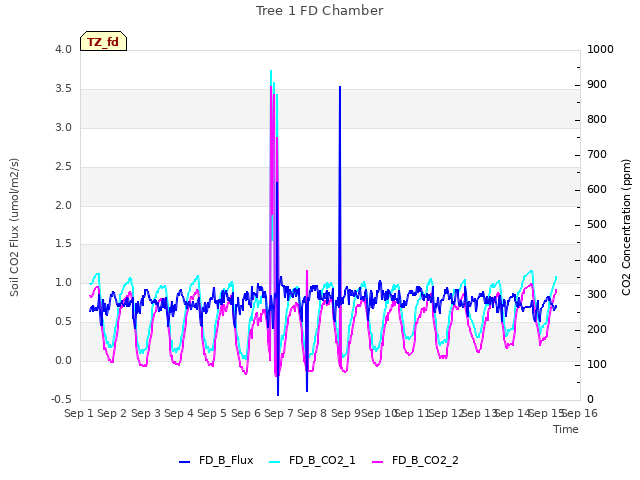Click the blue FD_B_Flux legend swatch
The image size is (640, 480).
tap(184, 462)
